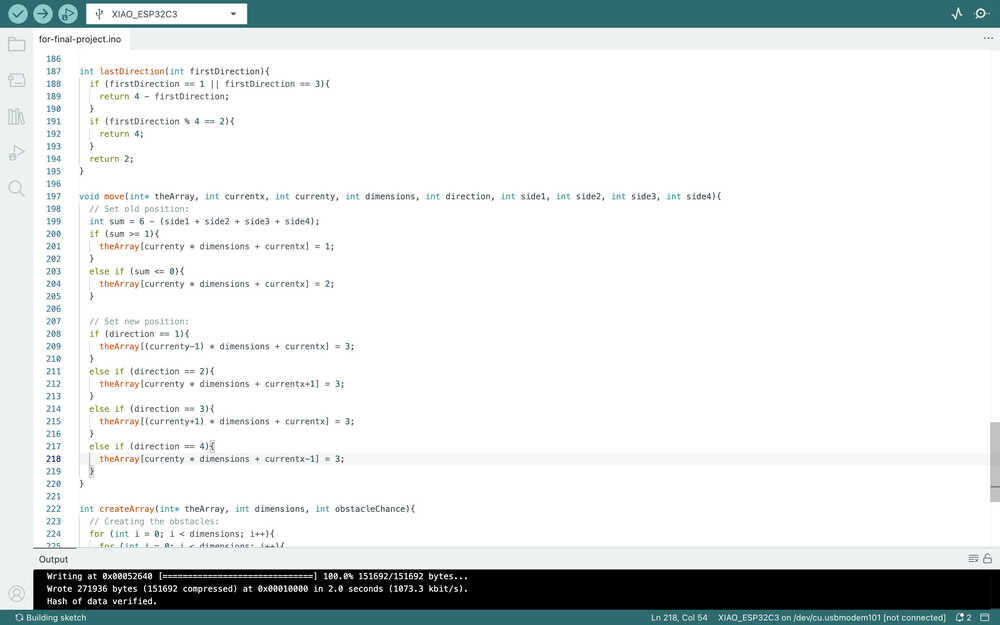Image resolution: width=1000 pixels, height=625 pixels.
Task: Open the editor tab three-dots menu
Action: (x=988, y=39)
